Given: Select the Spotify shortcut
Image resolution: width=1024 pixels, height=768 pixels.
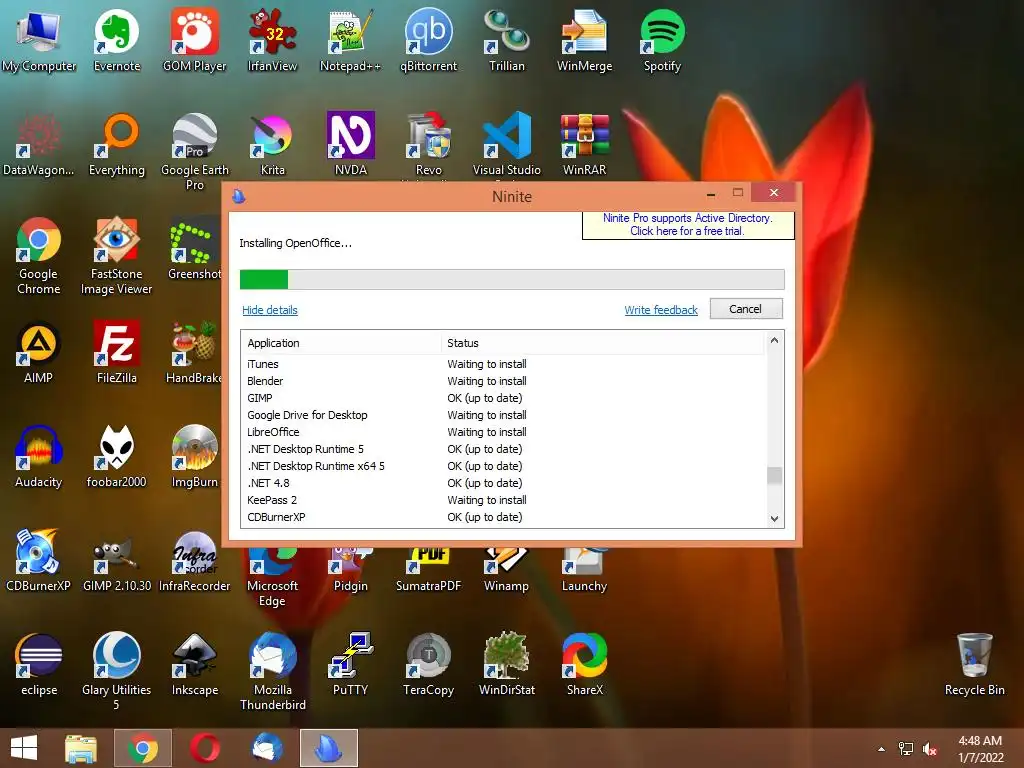Looking at the screenshot, I should pyautogui.click(x=662, y=40).
